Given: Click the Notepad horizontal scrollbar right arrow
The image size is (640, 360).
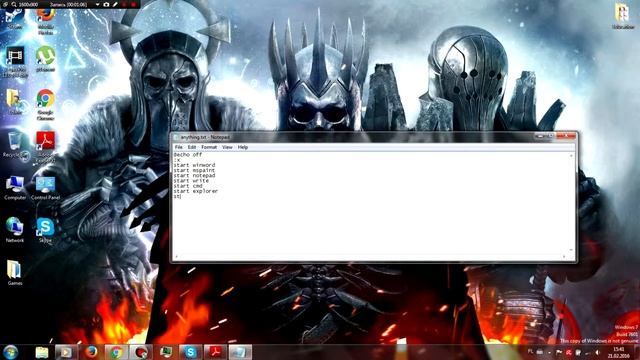Looking at the screenshot, I should click(564, 256).
